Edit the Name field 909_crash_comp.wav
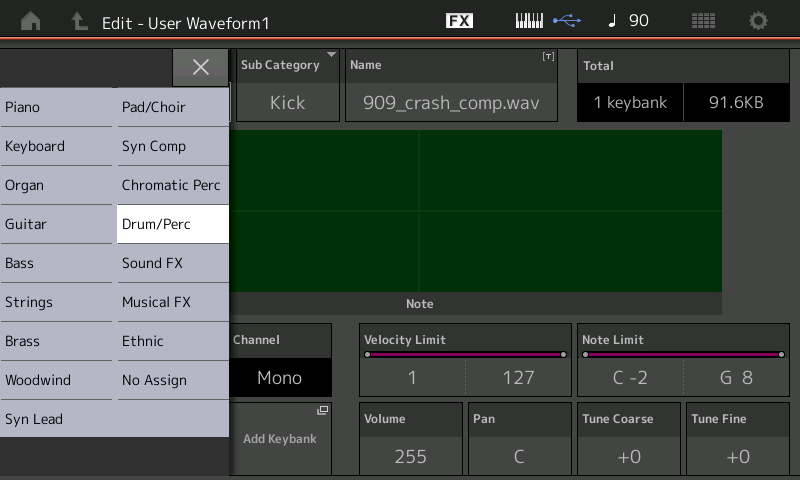Screen dimensions: 800x480 [451, 102]
